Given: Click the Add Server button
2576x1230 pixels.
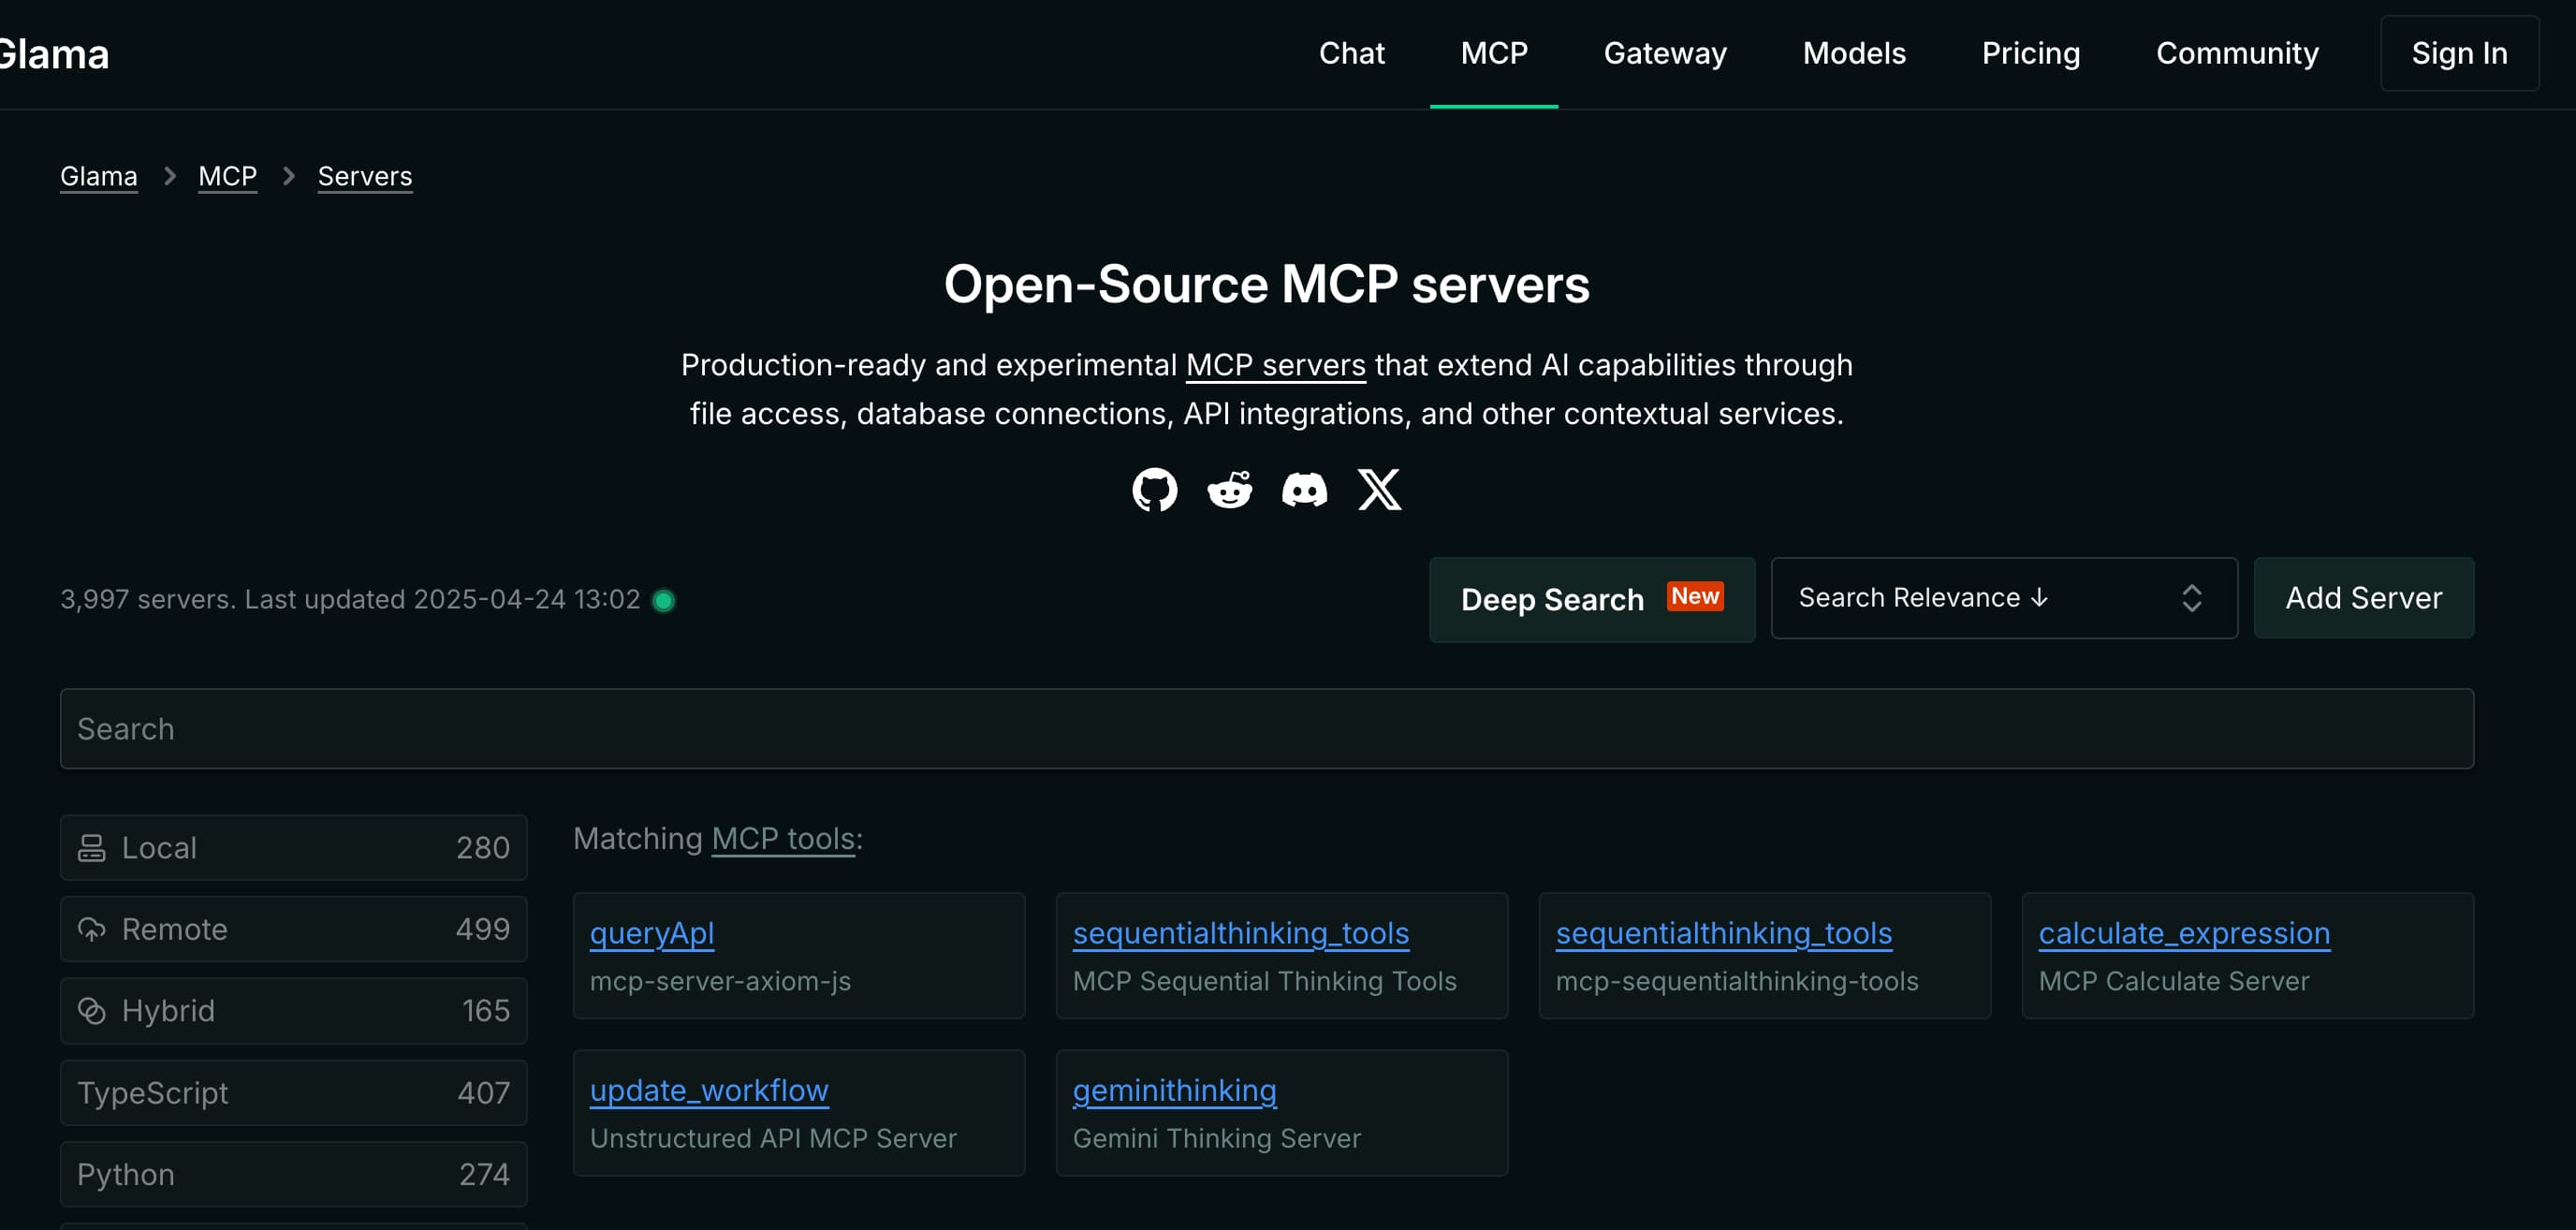Looking at the screenshot, I should (x=2363, y=598).
